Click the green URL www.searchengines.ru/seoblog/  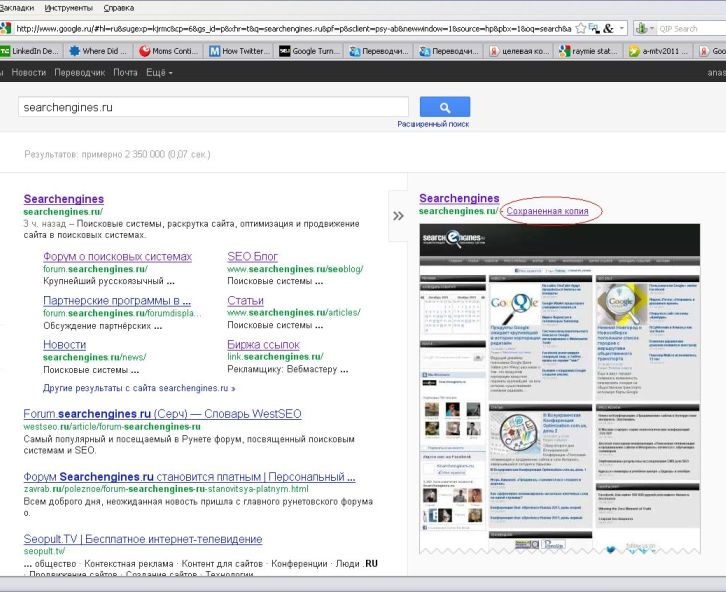295,269
